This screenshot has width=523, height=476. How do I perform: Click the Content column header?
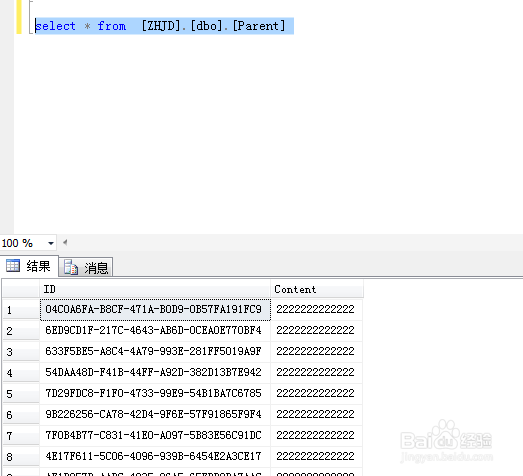coord(317,289)
